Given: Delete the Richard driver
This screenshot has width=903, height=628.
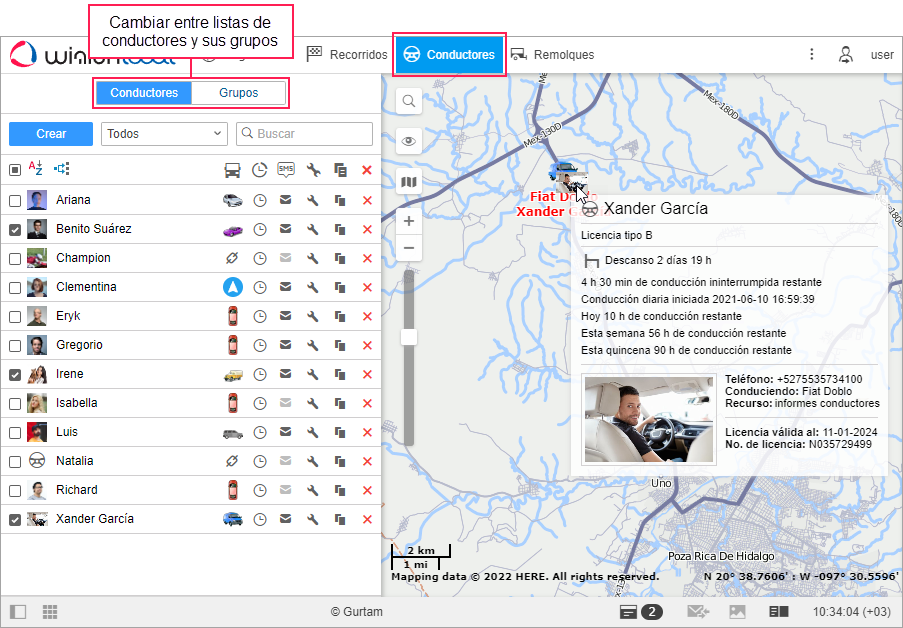Looking at the screenshot, I should (x=367, y=490).
